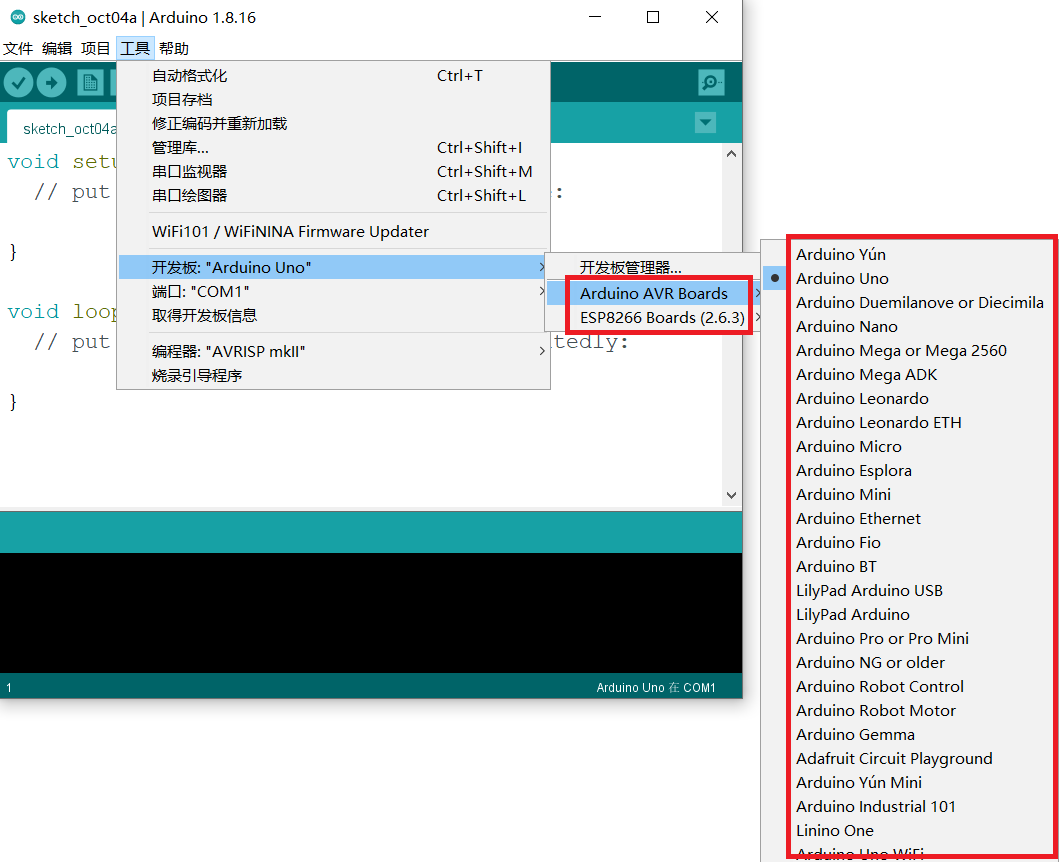This screenshot has width=1063, height=862.
Task: Click 取得开发板信息 entry
Action: [x=334, y=315]
